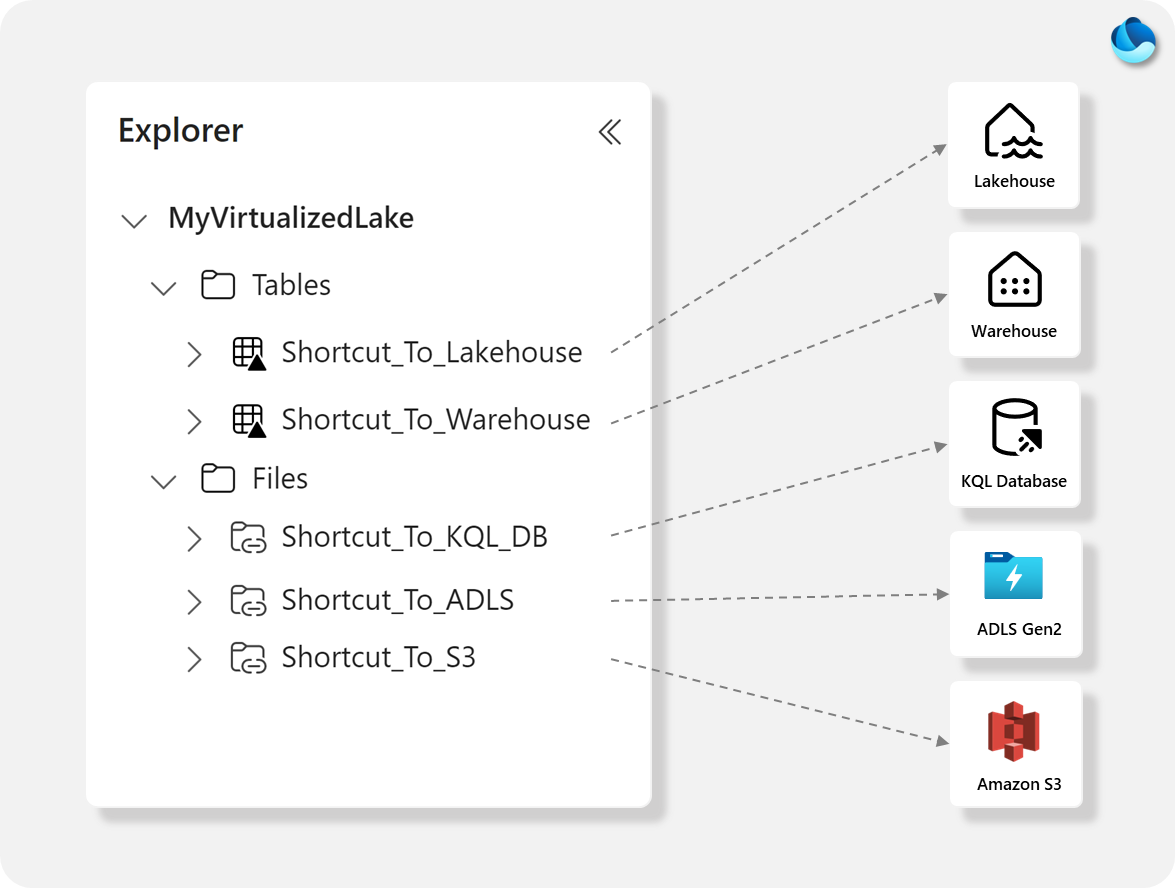Select the KQL Database cylinder icon

[1016, 427]
